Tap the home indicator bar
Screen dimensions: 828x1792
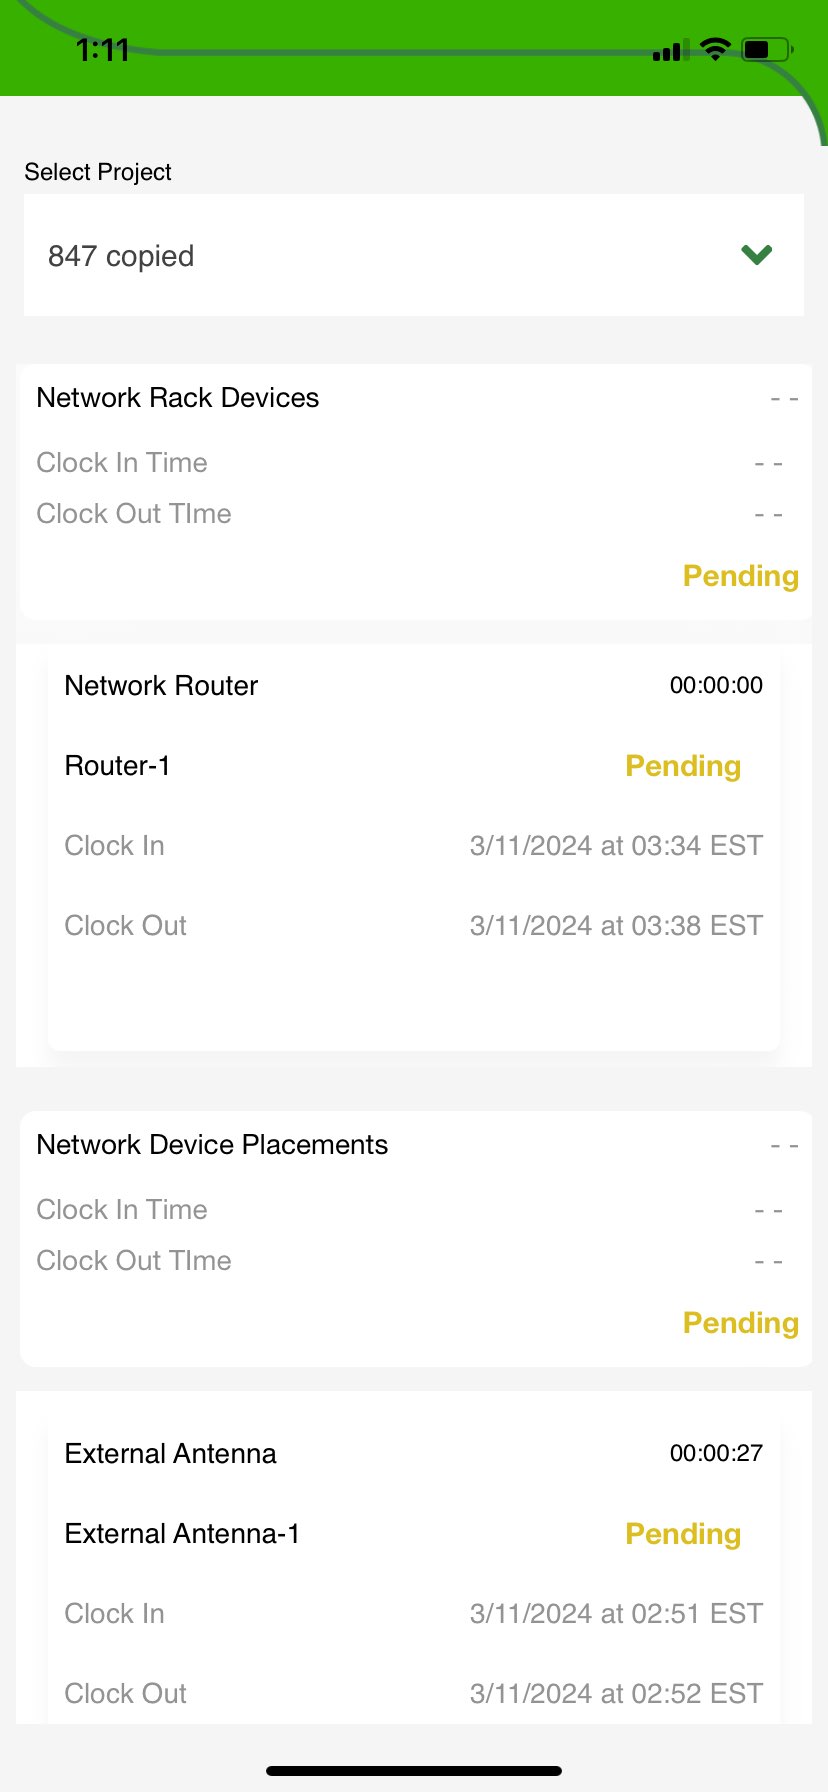[414, 1771]
